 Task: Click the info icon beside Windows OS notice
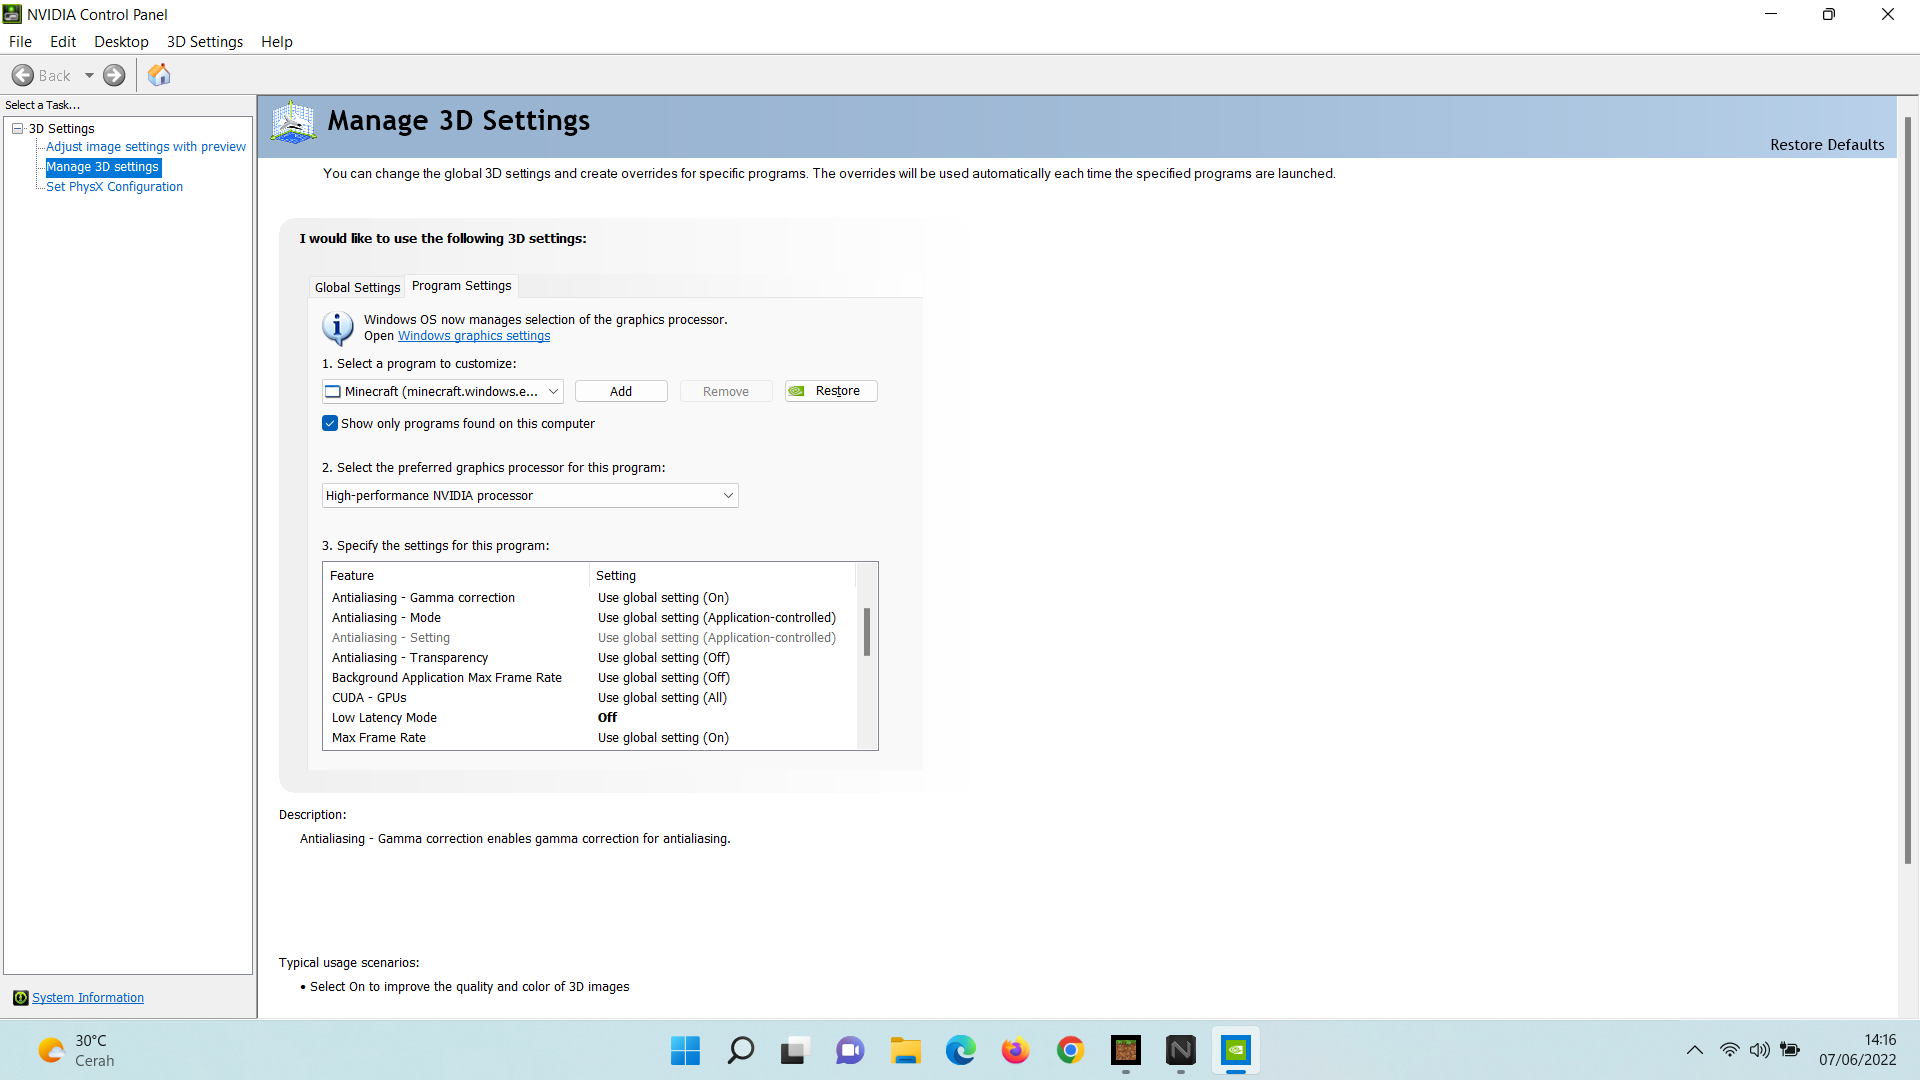337,327
